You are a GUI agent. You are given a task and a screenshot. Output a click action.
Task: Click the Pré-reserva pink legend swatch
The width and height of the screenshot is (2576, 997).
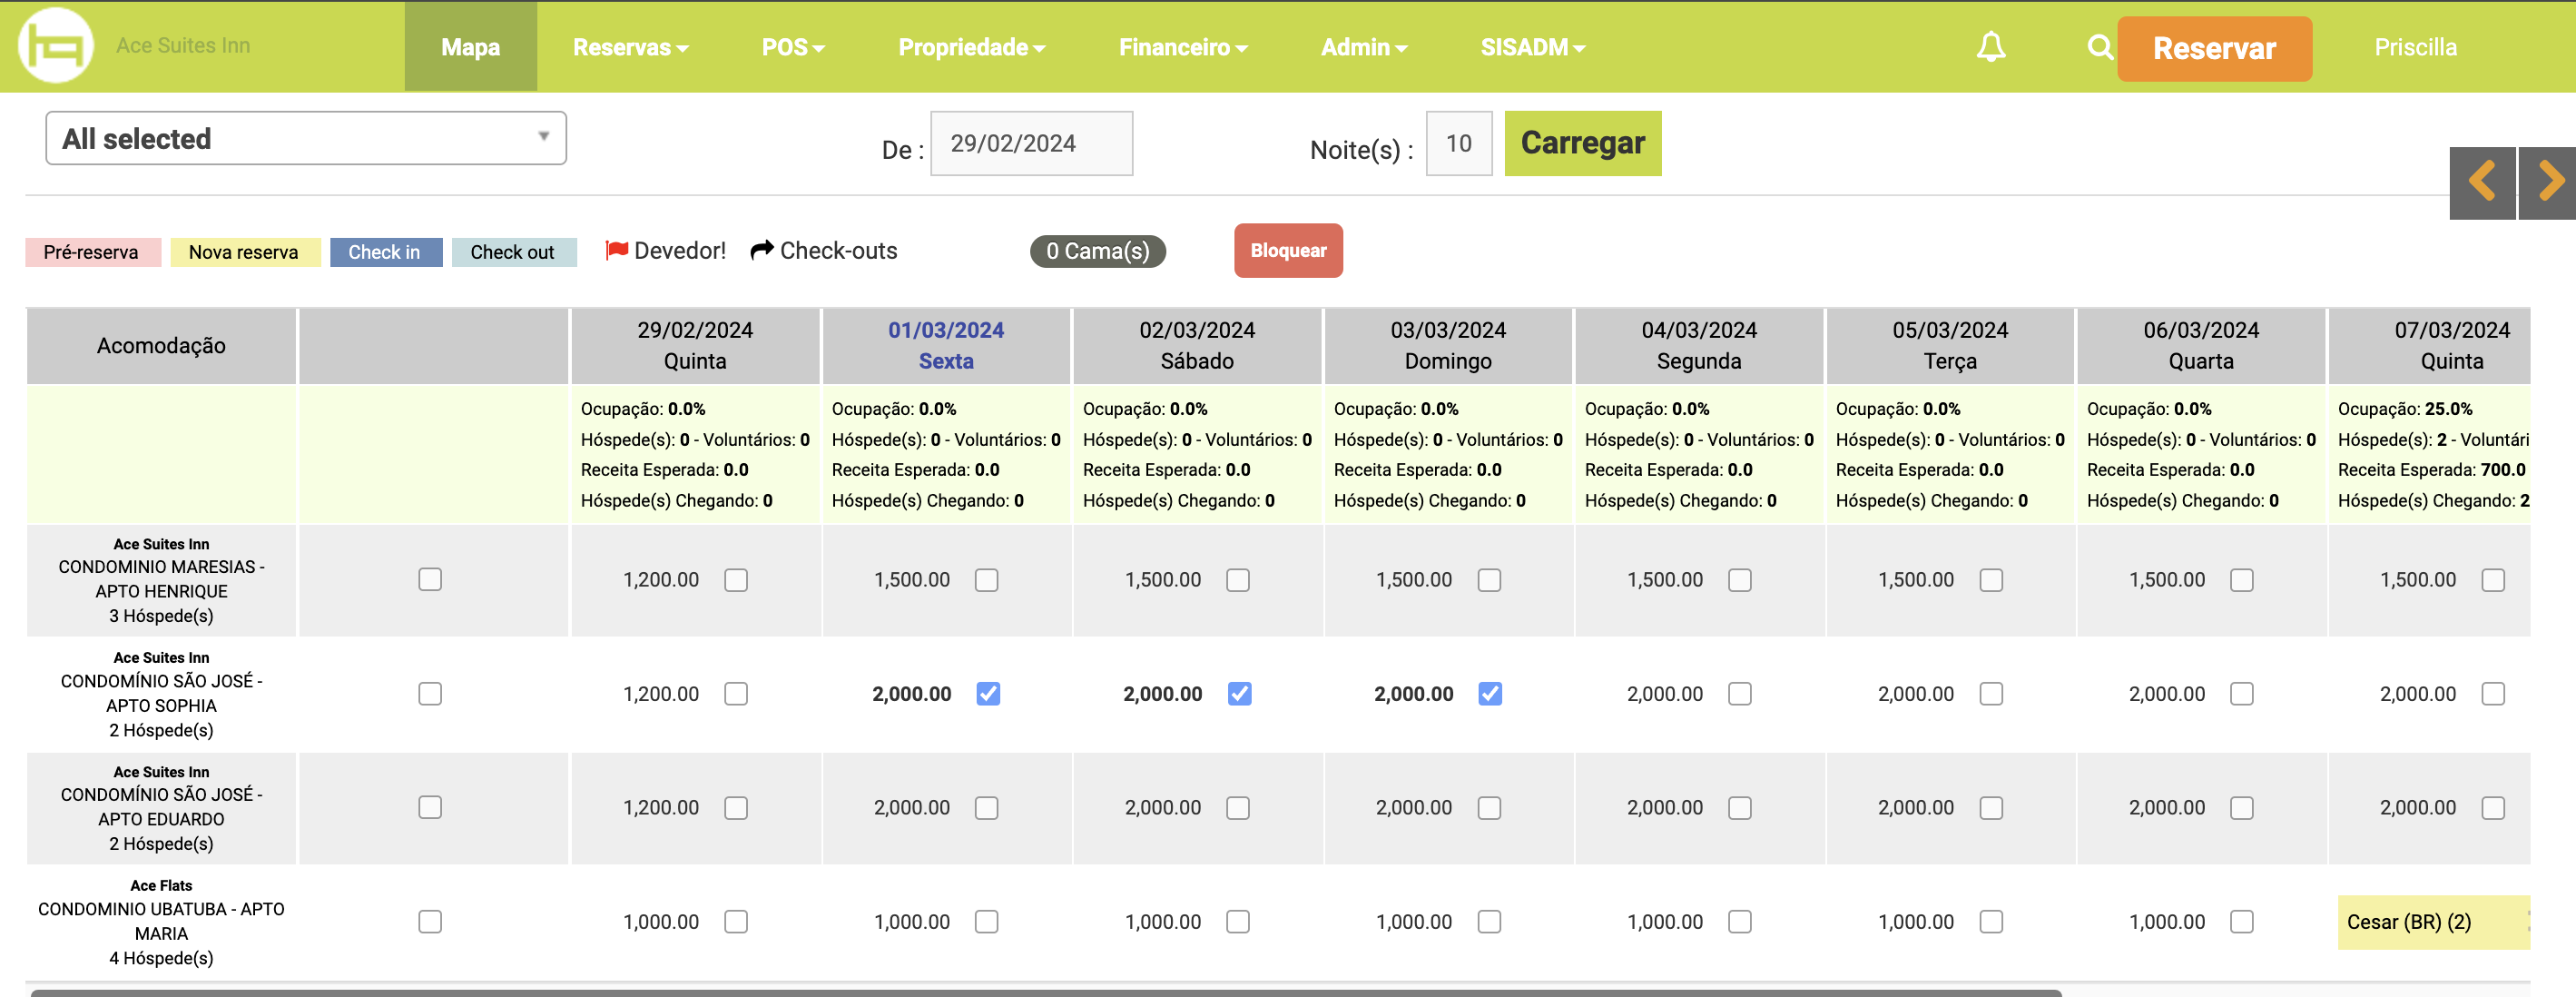[x=92, y=252]
